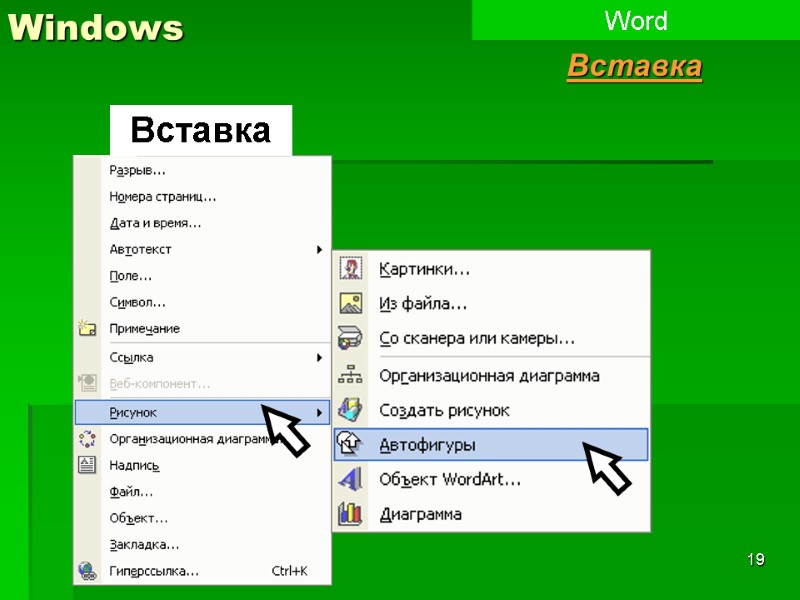Click the Windows slide title

(x=95, y=27)
